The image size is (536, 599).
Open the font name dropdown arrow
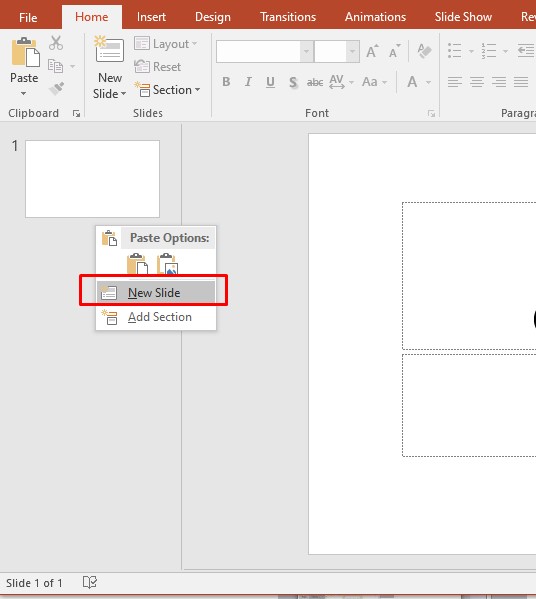coord(306,51)
